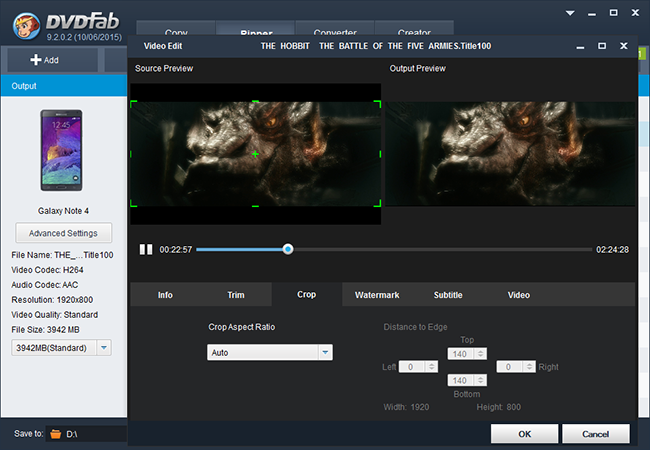This screenshot has width=650, height=450.
Task: Click the Resolution: 1920x800 text
Action: click(52, 300)
